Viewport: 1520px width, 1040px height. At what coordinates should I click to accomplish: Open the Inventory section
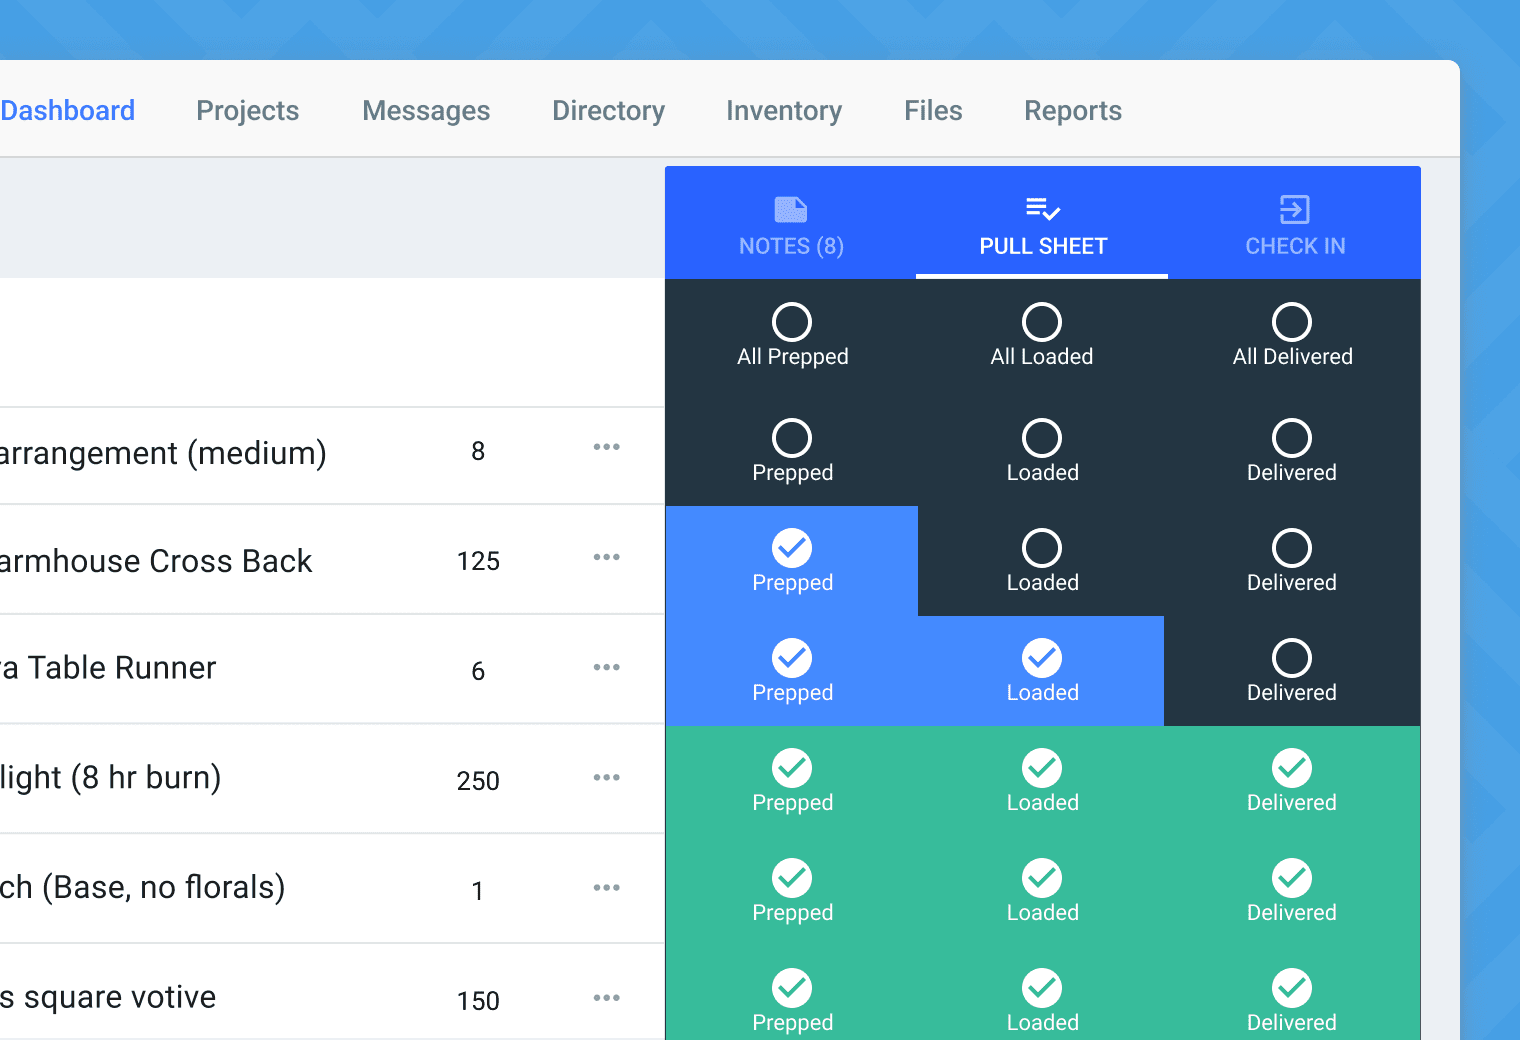pos(784,110)
